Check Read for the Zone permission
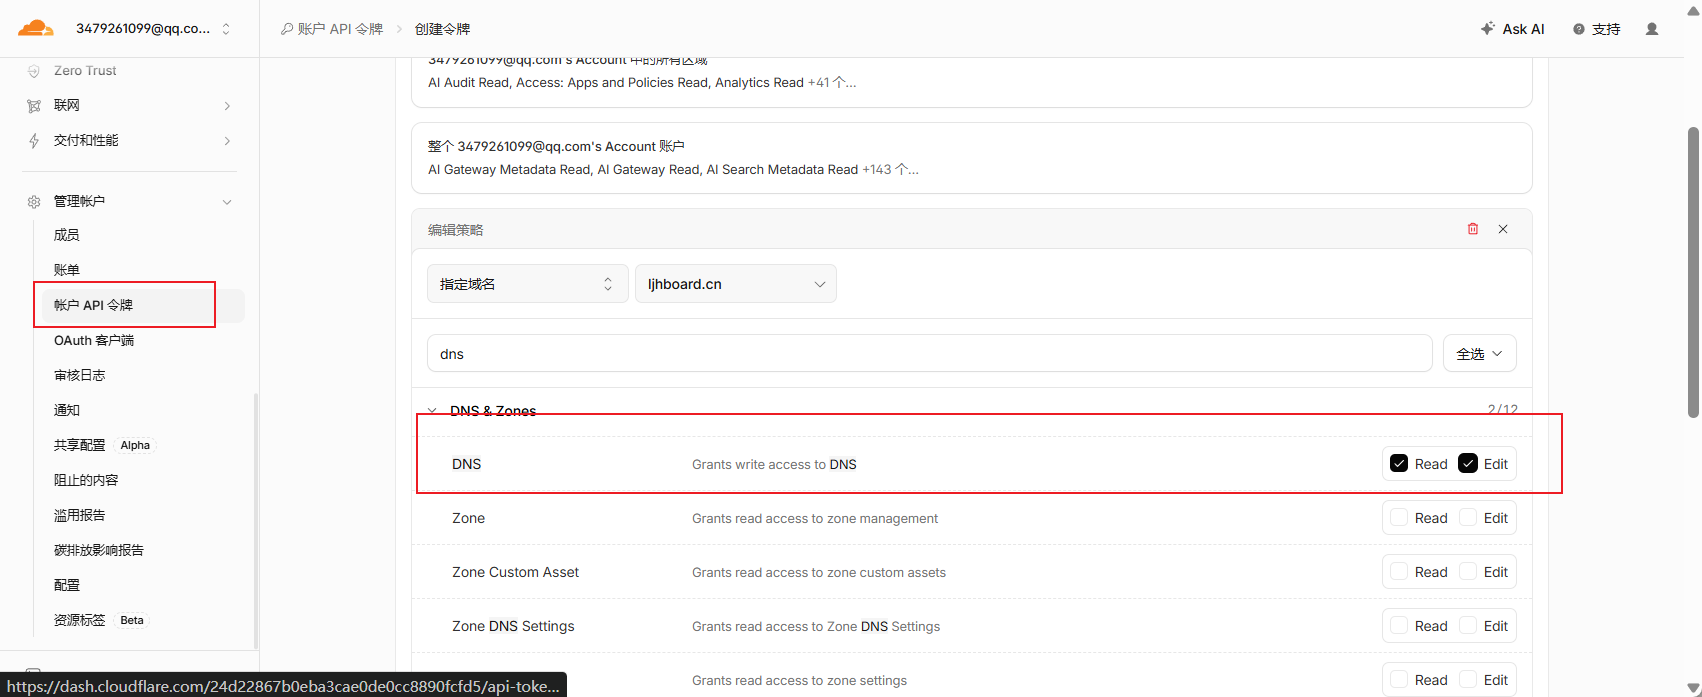Screen dimensions: 1702x697 [1399, 518]
